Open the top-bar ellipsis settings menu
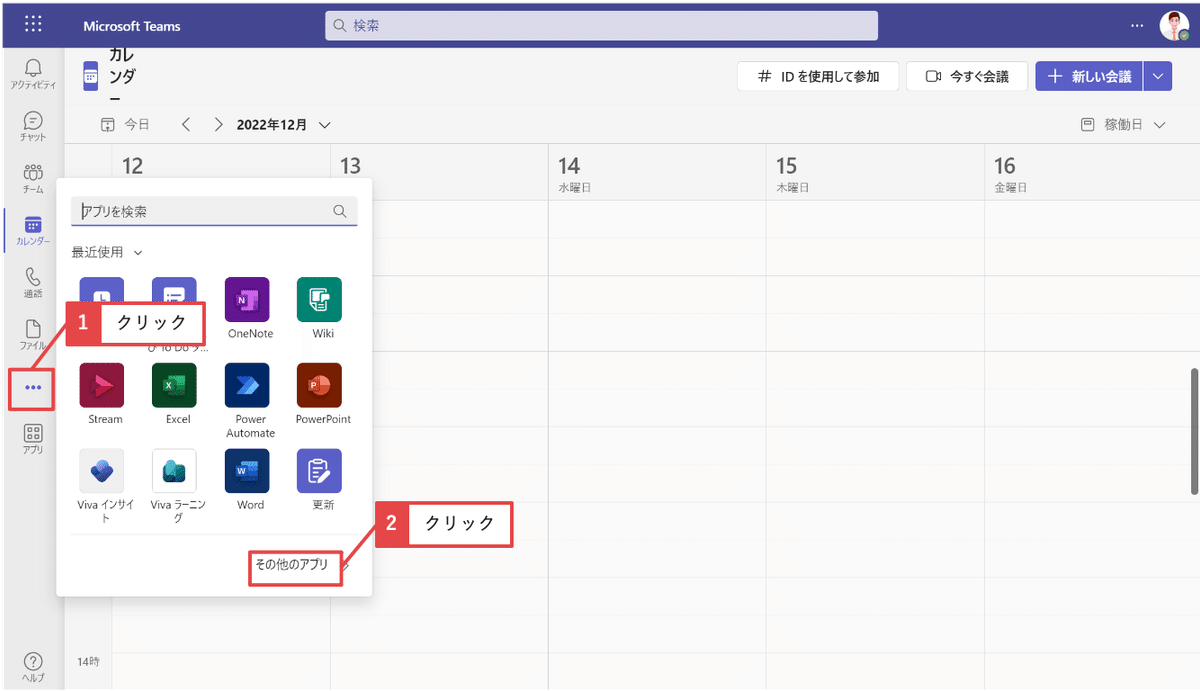 pyautogui.click(x=1136, y=25)
